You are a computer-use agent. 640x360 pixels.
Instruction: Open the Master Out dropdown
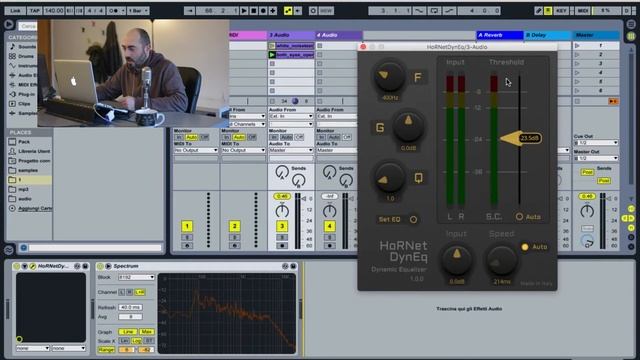tap(596, 158)
